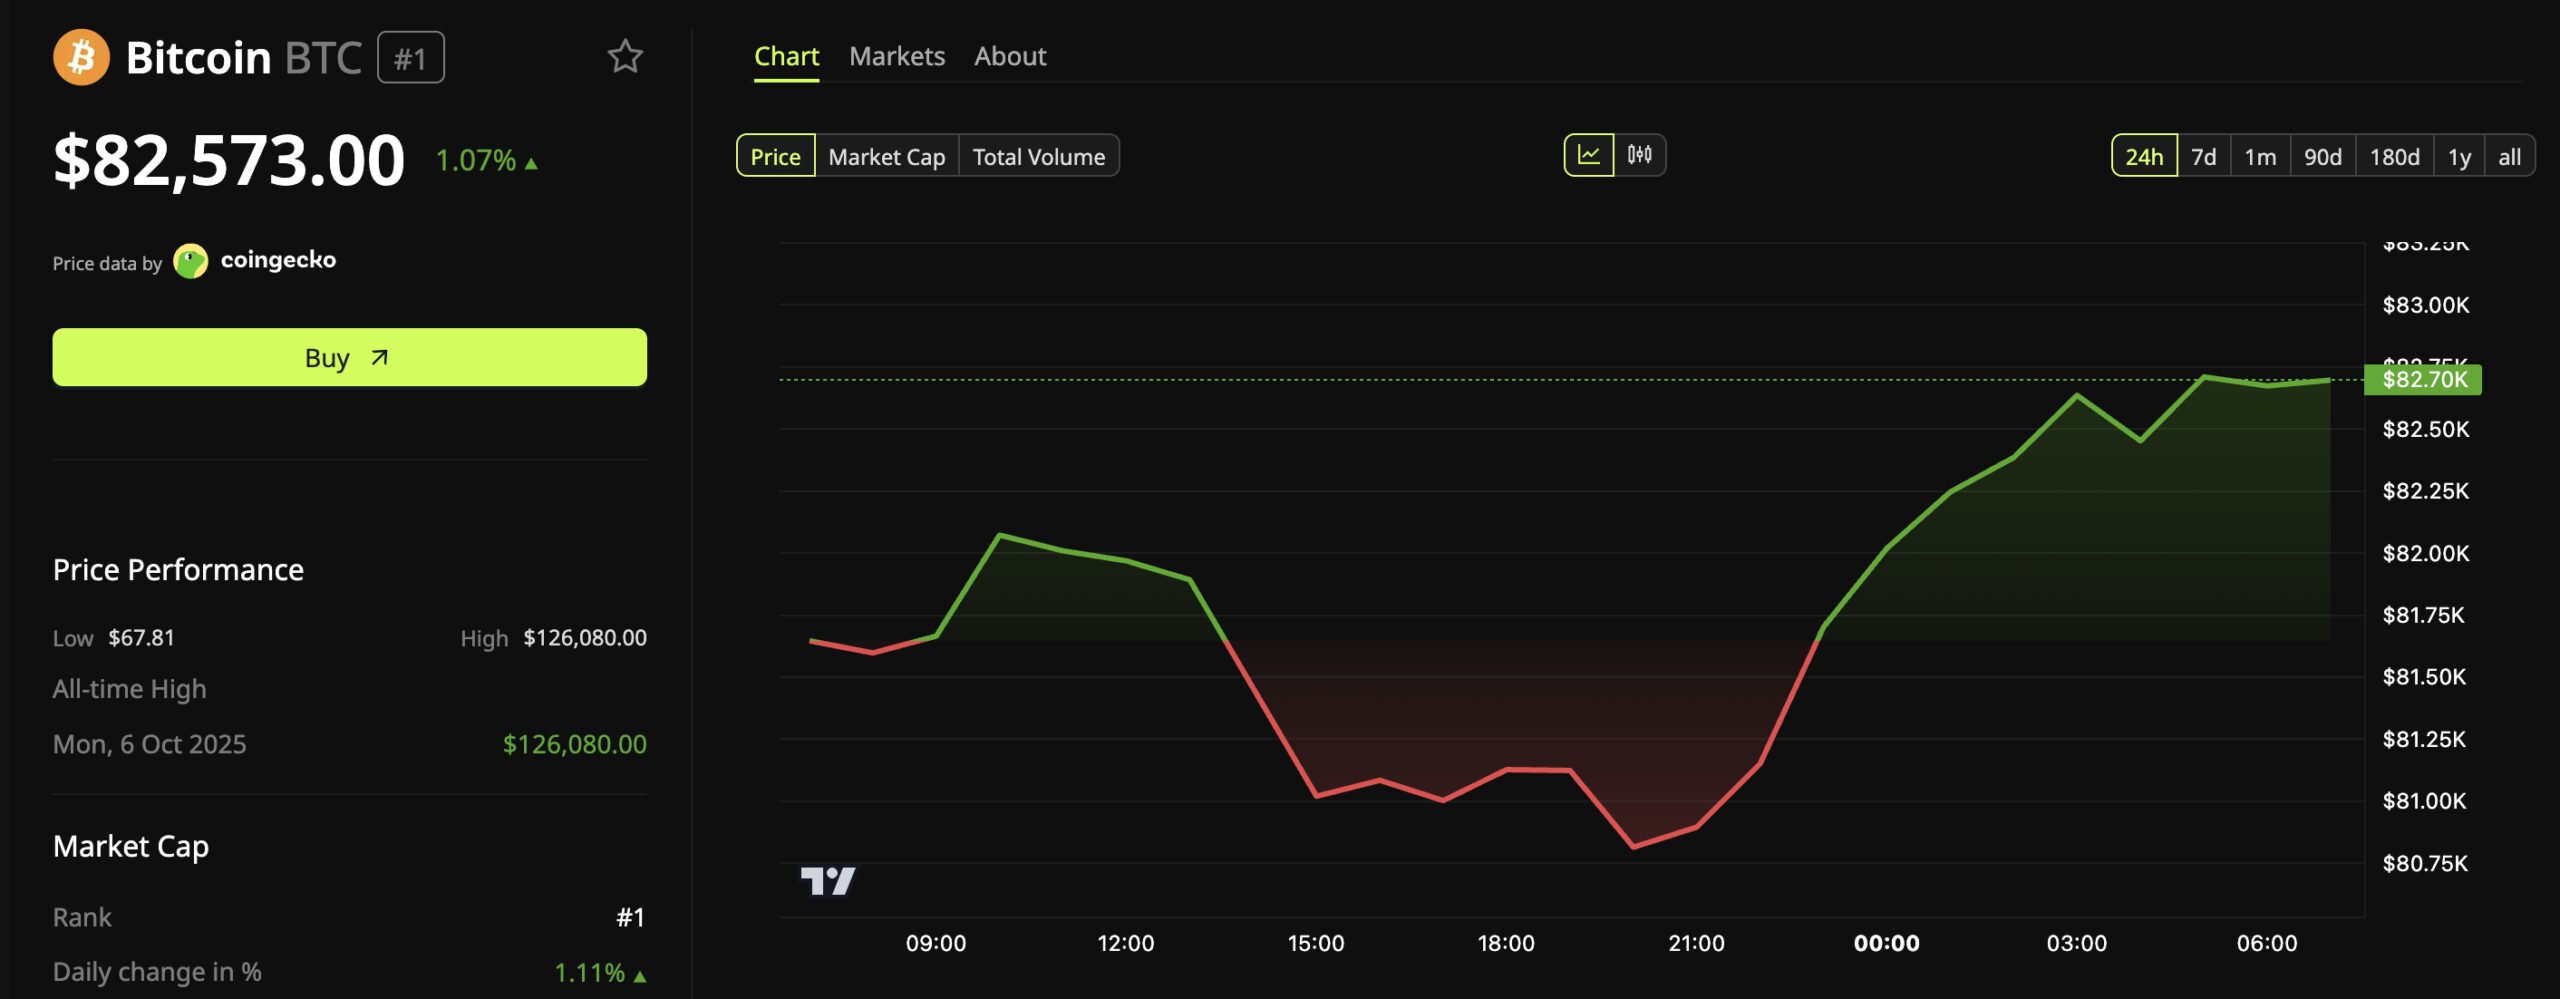Image resolution: width=2560 pixels, height=999 pixels.
Task: Select the 7d time range
Action: point(2204,156)
